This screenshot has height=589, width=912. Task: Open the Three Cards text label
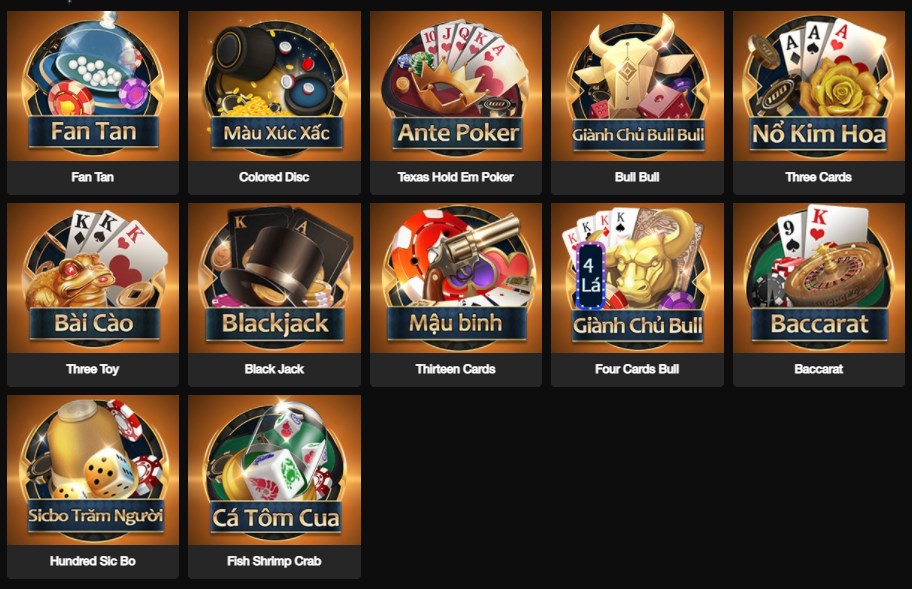click(818, 177)
